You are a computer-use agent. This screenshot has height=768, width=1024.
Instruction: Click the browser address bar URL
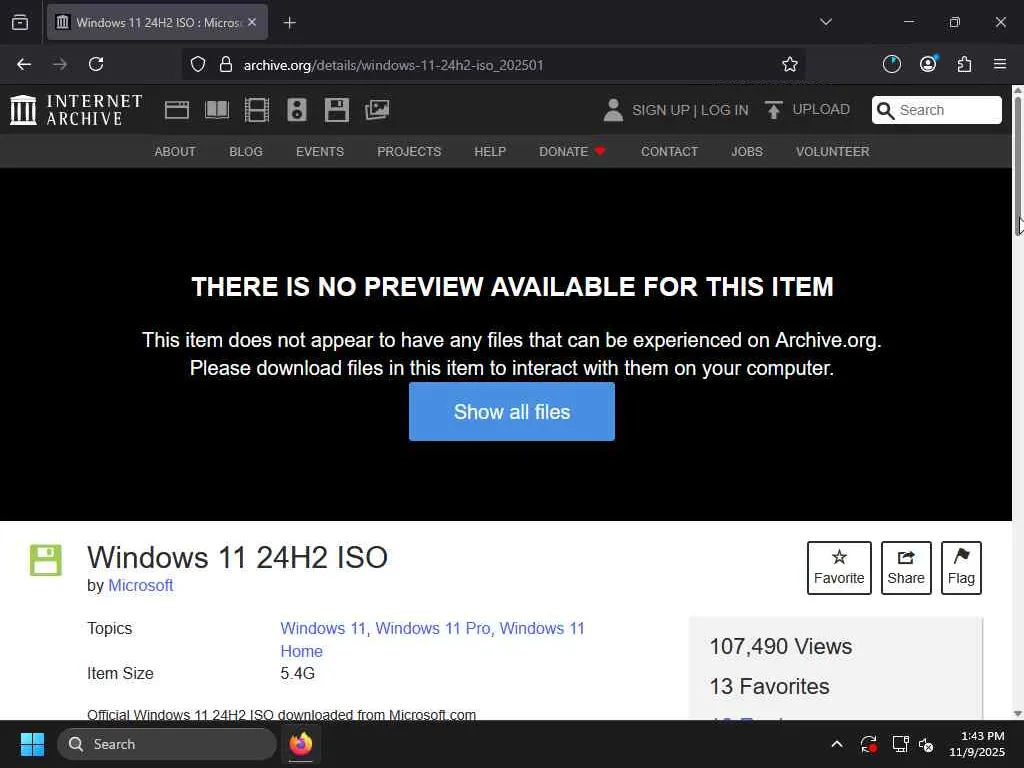(x=393, y=65)
